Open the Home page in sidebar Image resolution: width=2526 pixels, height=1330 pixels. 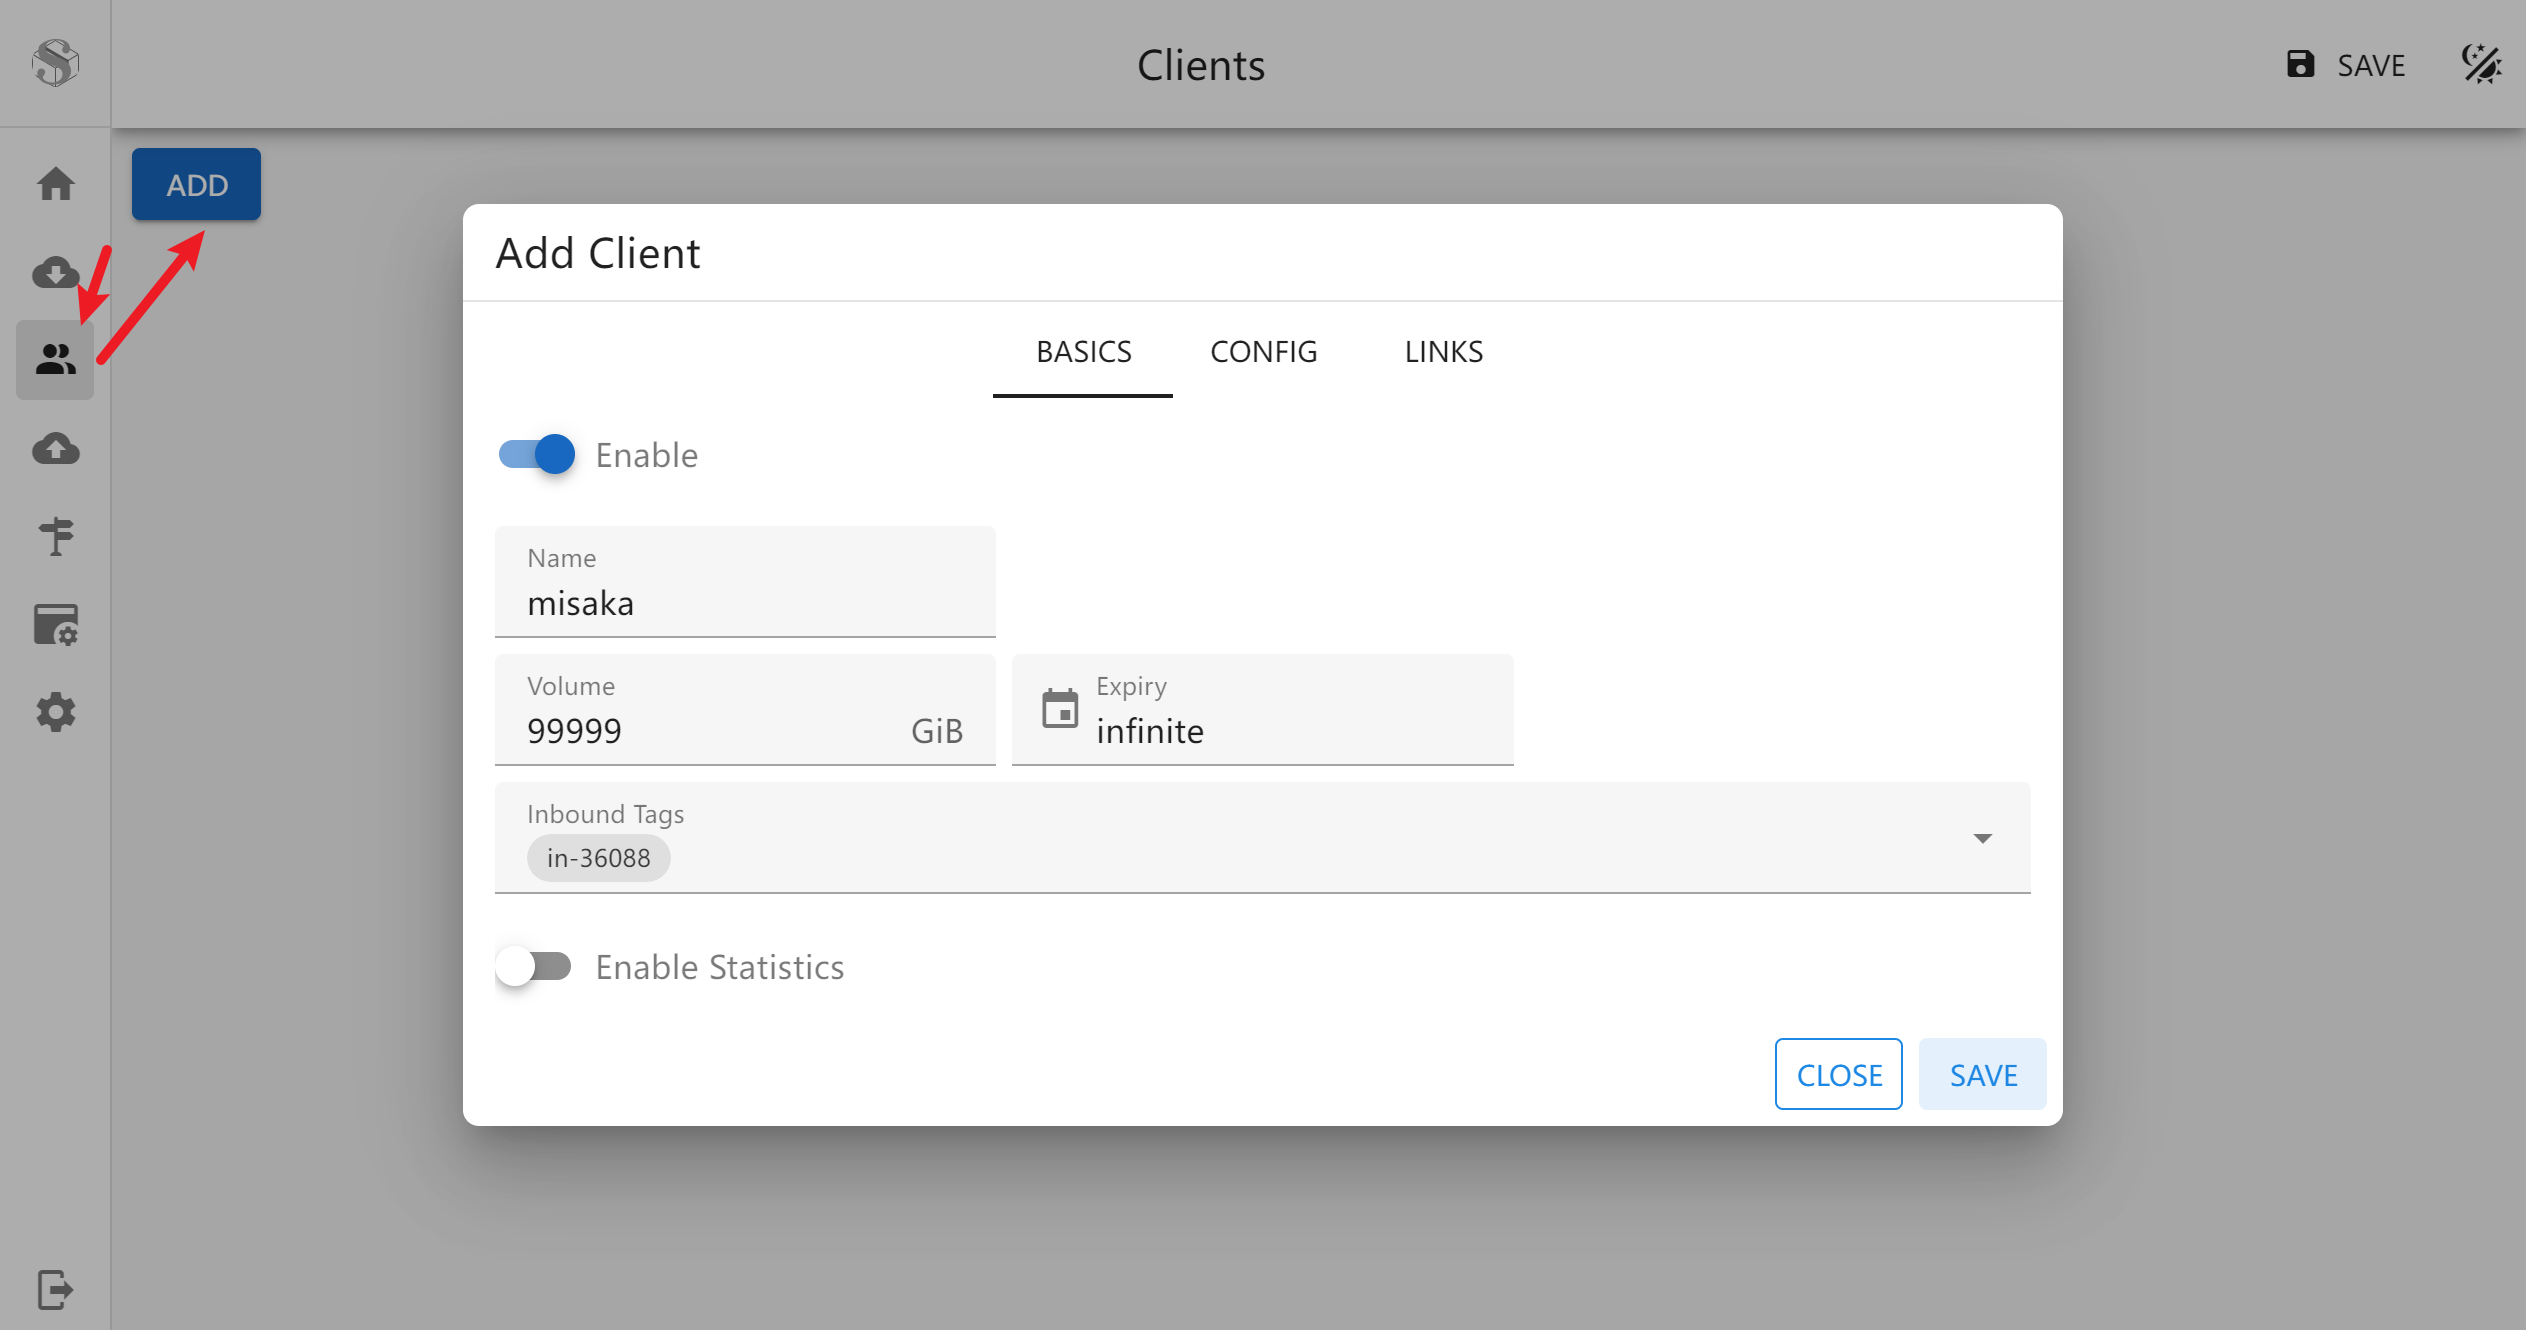point(55,184)
